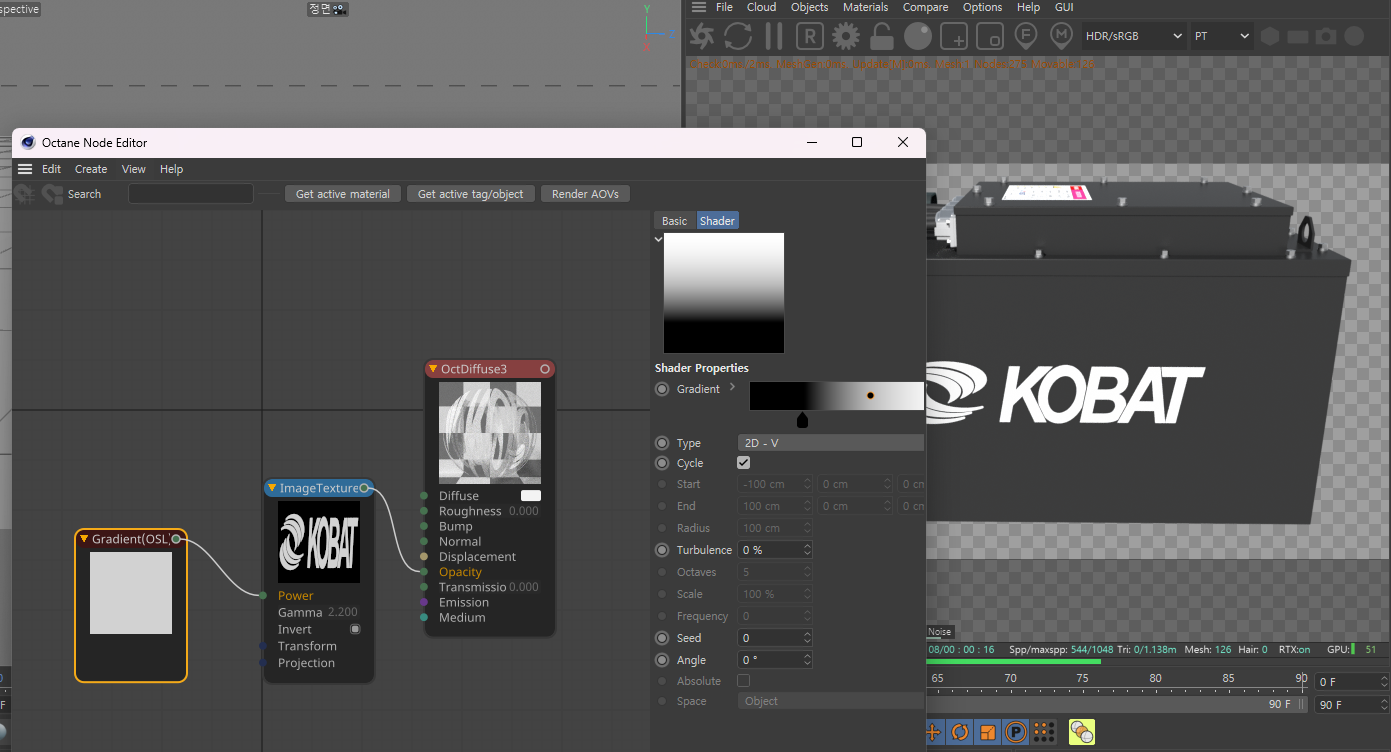Viewport: 1391px width, 752px height.
Task: Enable the Absolute checkbox
Action: click(743, 681)
